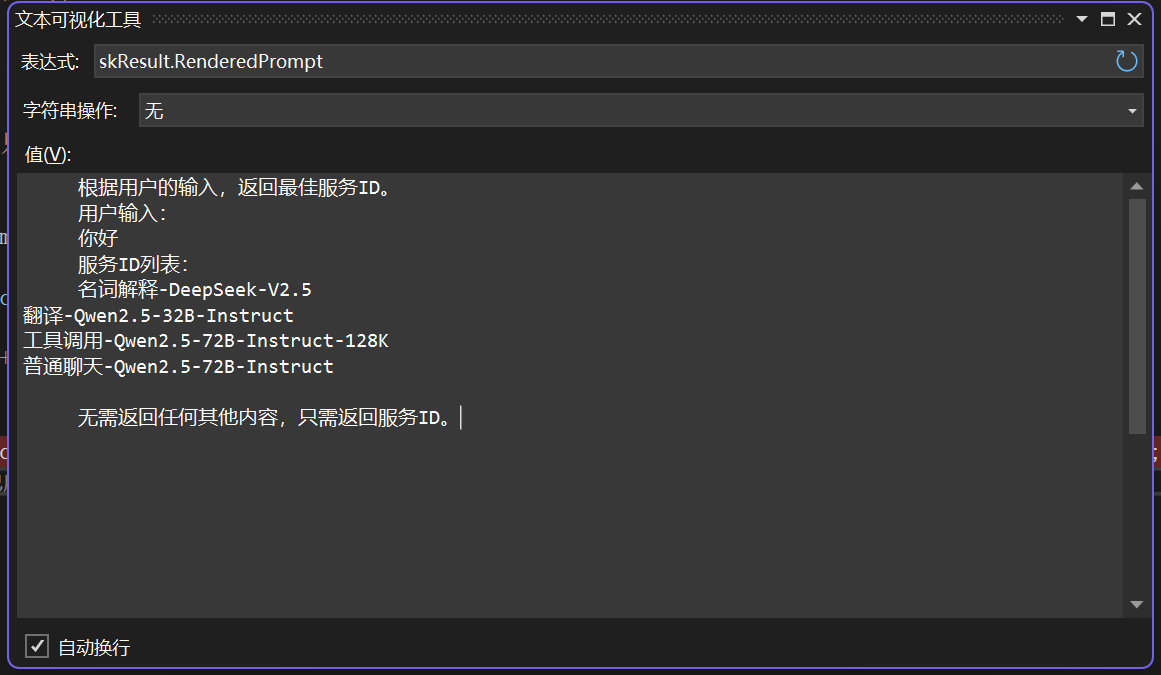Click the refresh icon beside the expression field
Viewport: 1161px width, 675px height.
(x=1126, y=62)
